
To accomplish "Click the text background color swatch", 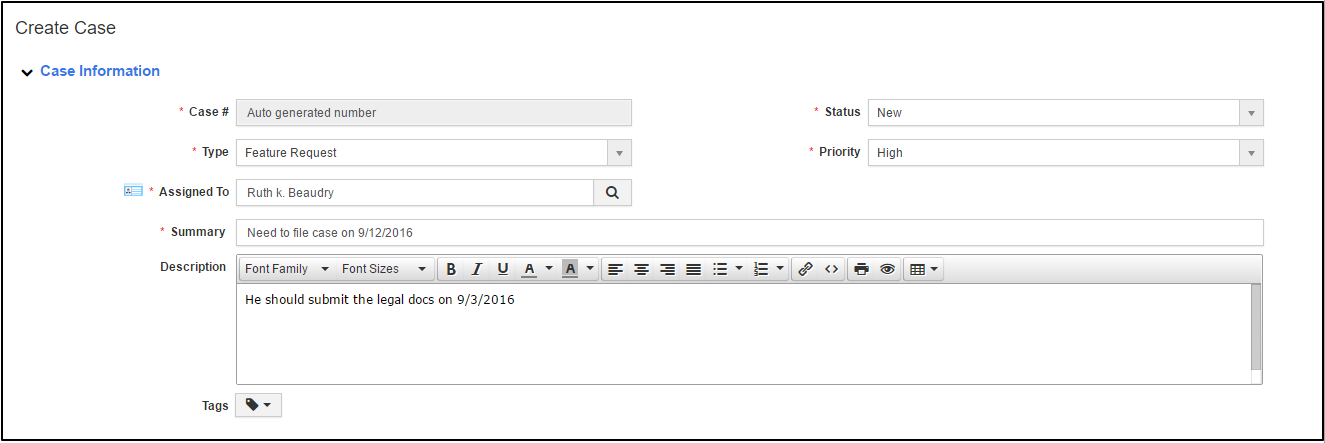I will pos(570,269).
